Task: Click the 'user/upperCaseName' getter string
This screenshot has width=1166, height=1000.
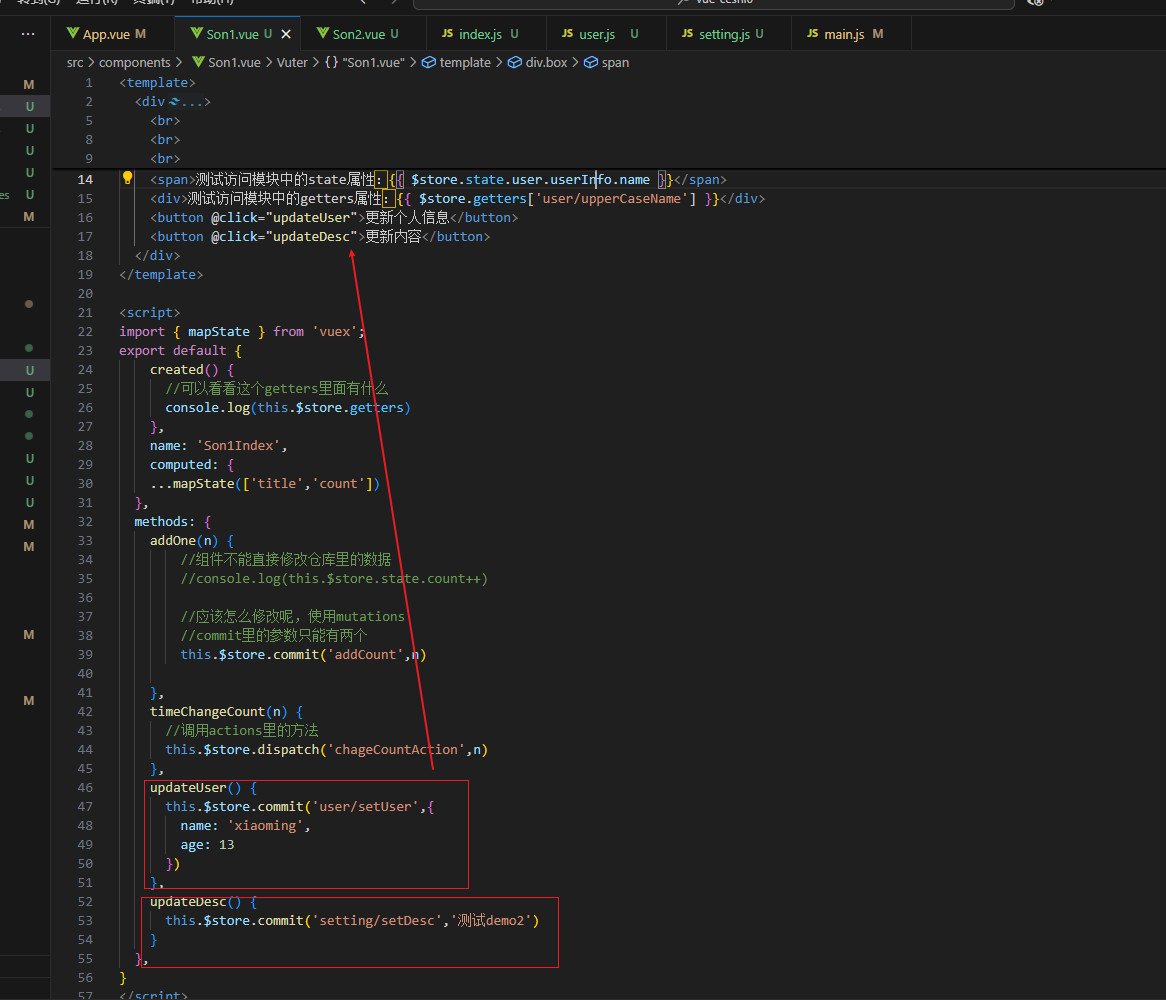Action: [x=612, y=199]
